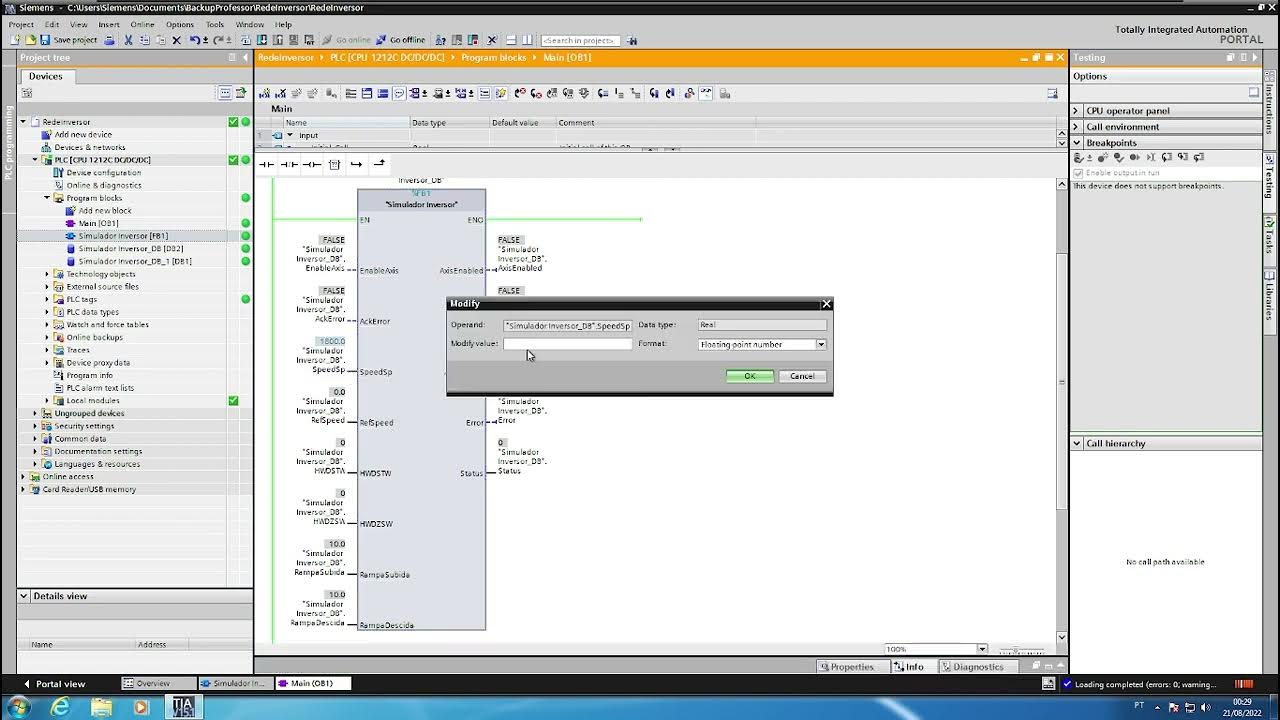Click OK in the Modify dialog
This screenshot has width=1280, height=720.
tap(750, 376)
